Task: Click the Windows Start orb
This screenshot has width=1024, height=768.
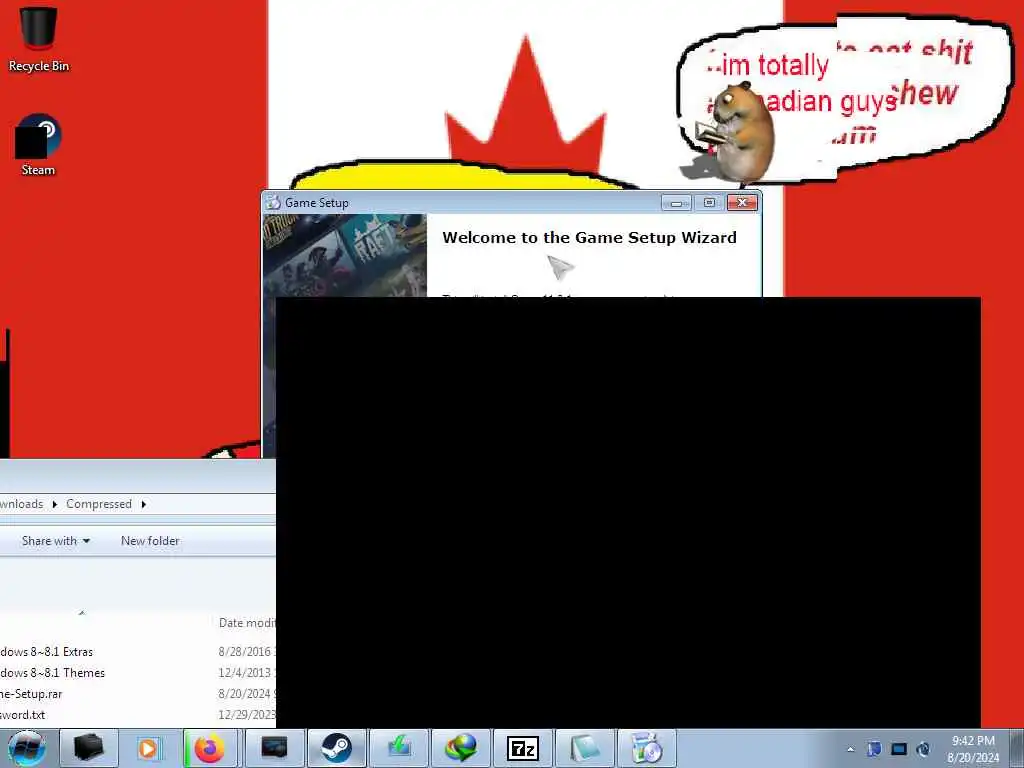Action: [x=27, y=748]
